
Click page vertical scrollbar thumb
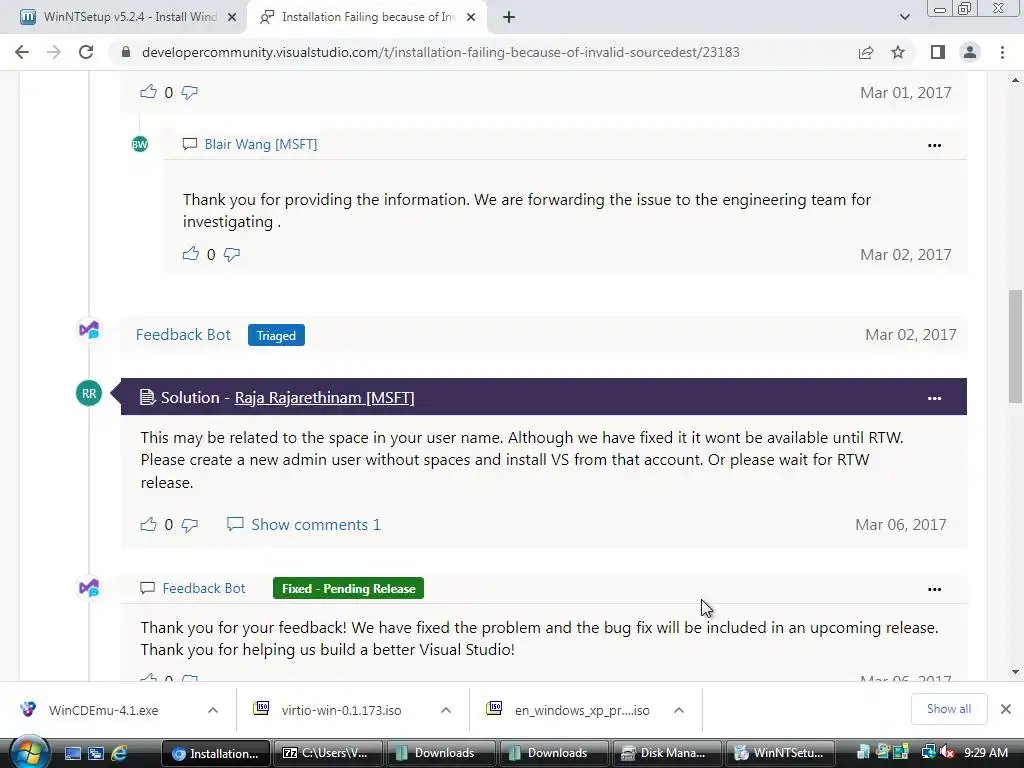[x=1015, y=346]
